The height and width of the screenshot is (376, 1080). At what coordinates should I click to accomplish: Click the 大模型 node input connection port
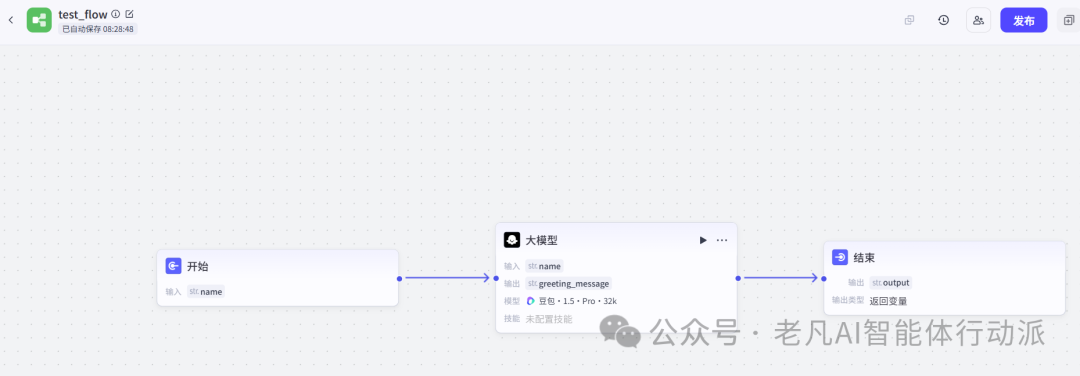(x=496, y=278)
